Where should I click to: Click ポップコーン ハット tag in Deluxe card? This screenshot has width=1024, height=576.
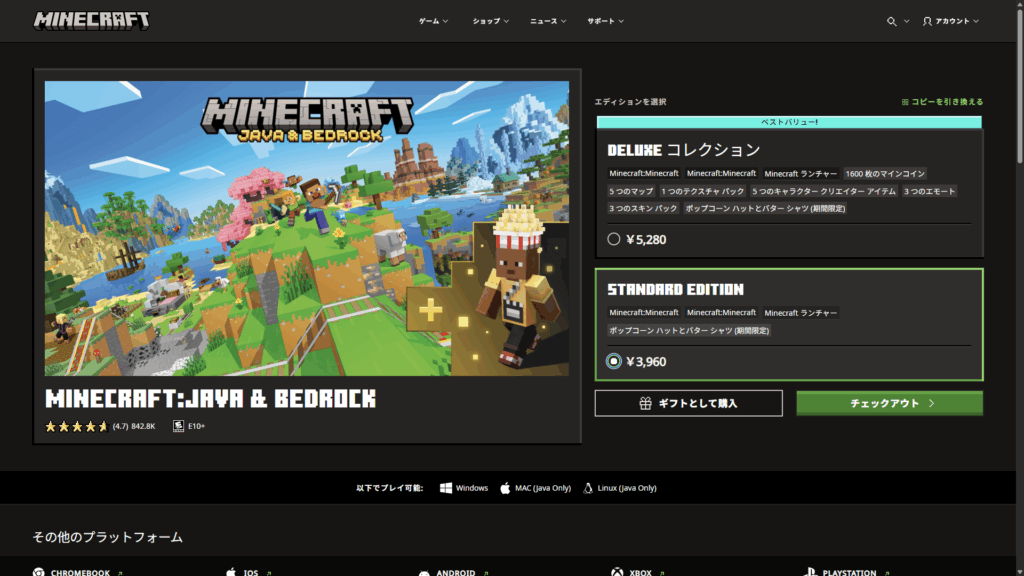[x=765, y=208]
